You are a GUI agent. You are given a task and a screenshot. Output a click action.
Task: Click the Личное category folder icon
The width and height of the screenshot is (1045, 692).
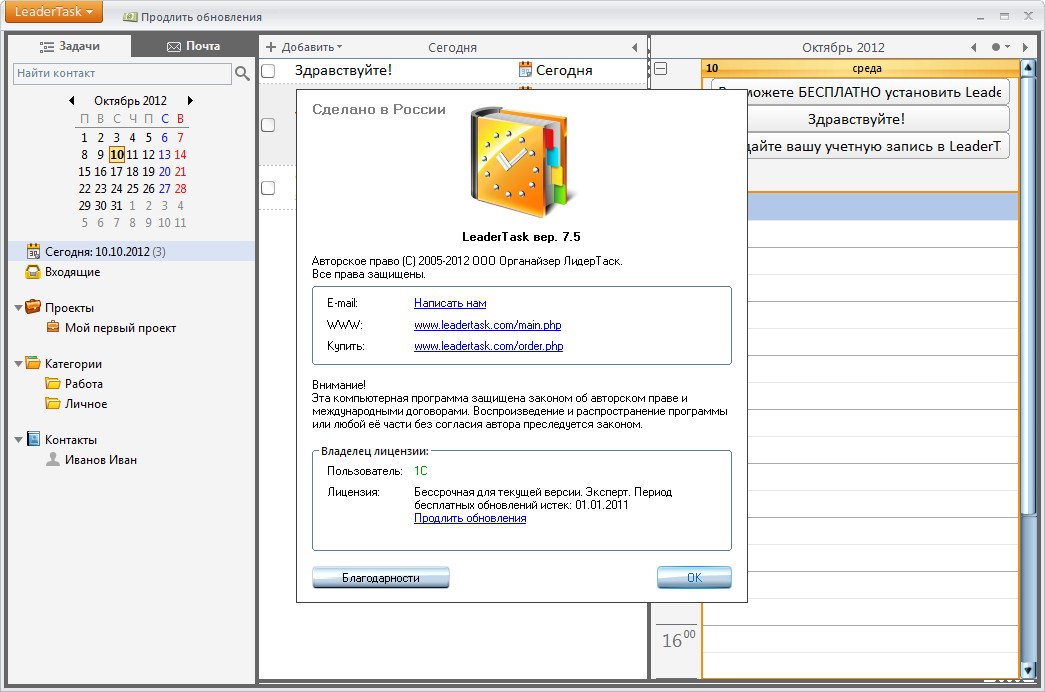point(53,404)
